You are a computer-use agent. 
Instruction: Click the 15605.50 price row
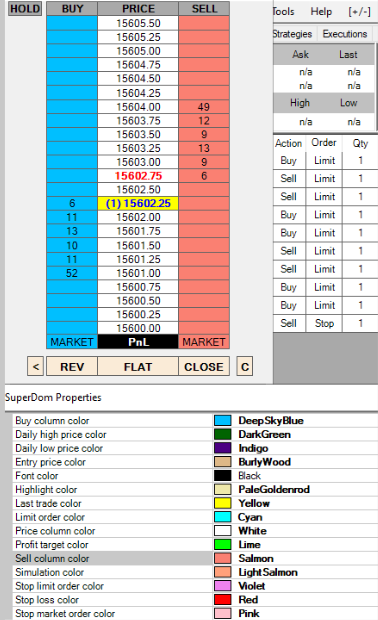(138, 23)
